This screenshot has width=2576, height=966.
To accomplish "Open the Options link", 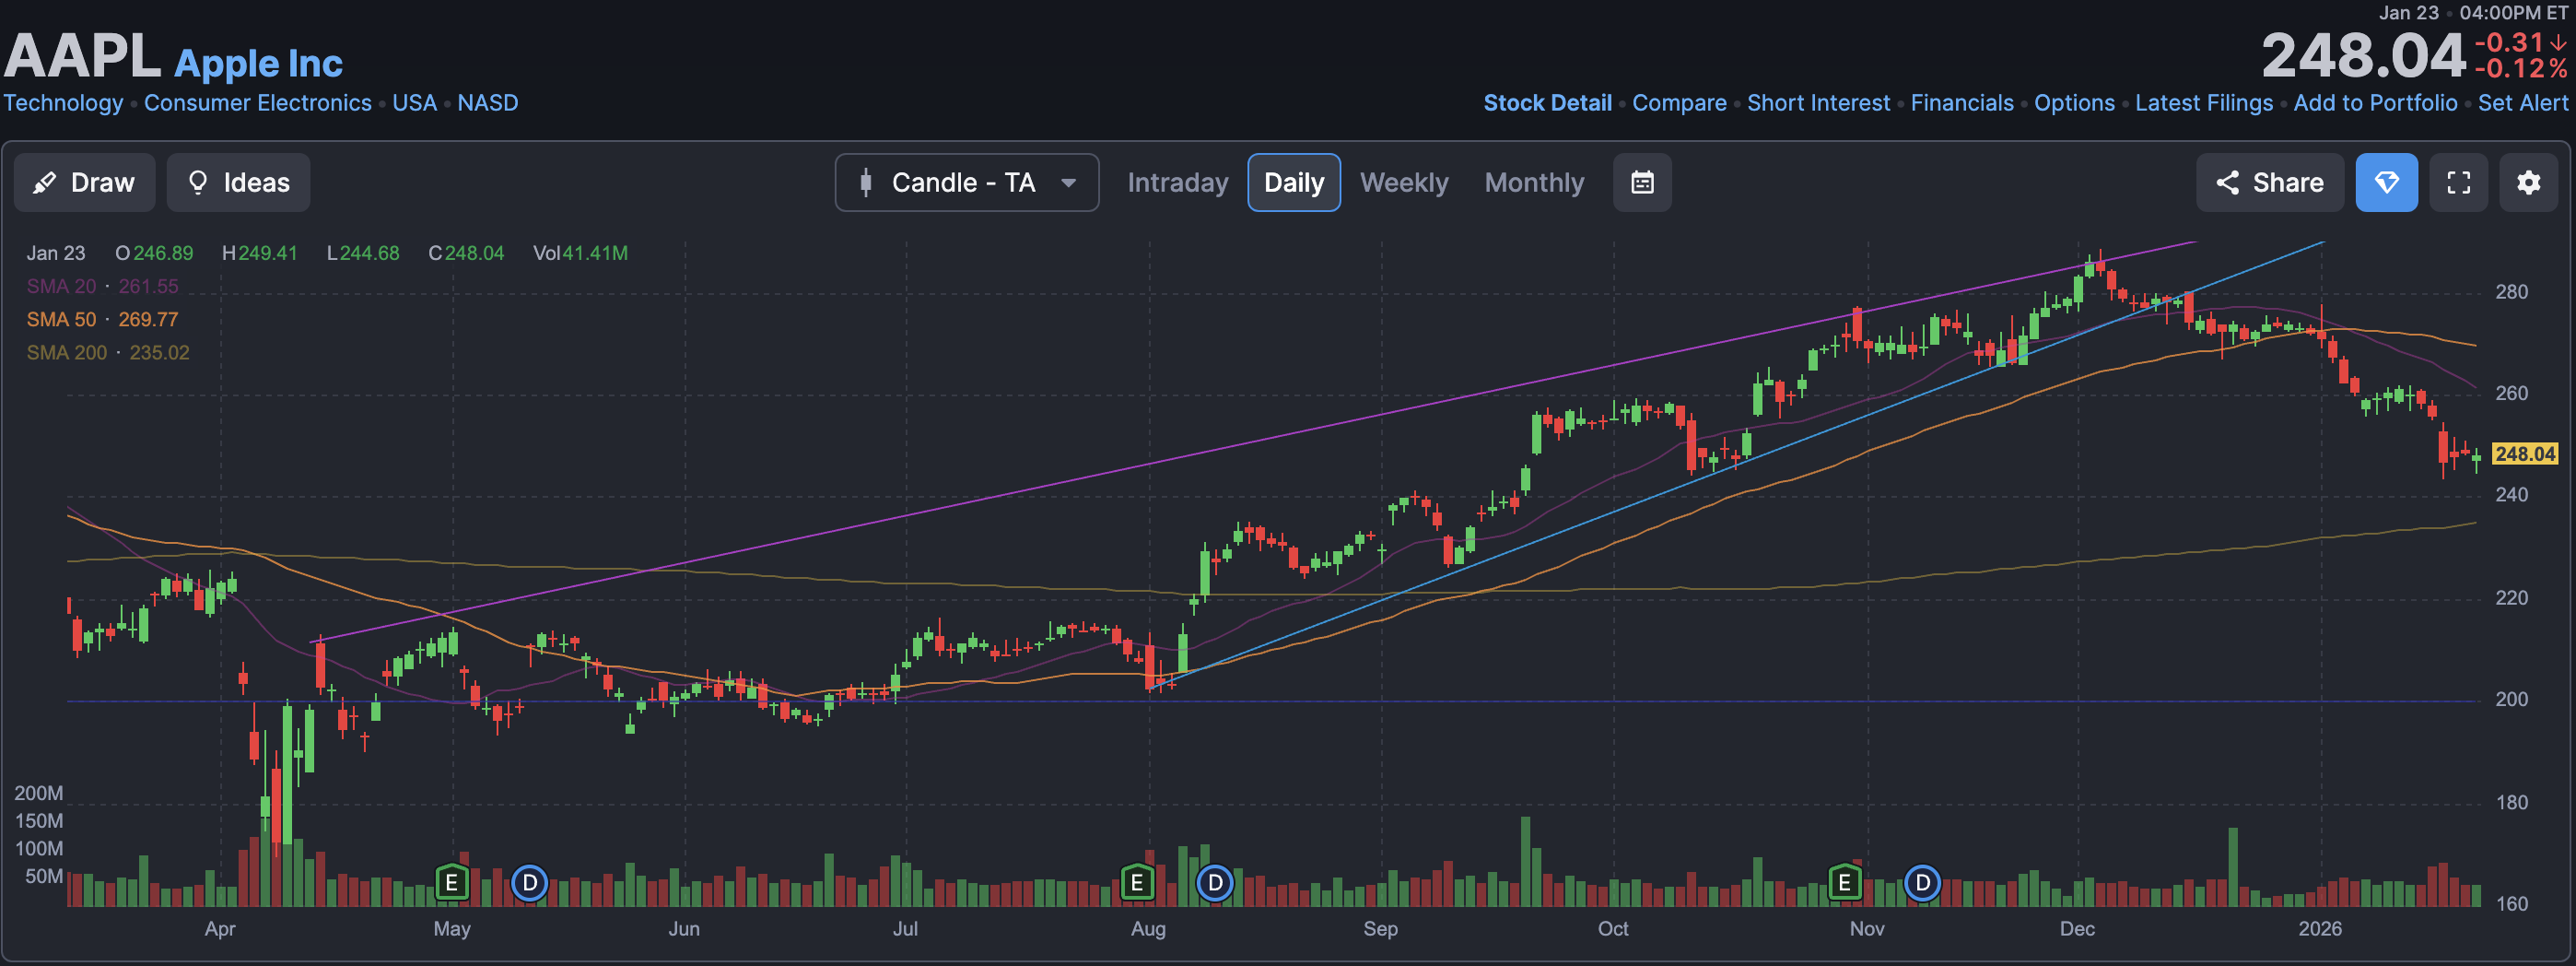I will 2074,102.
